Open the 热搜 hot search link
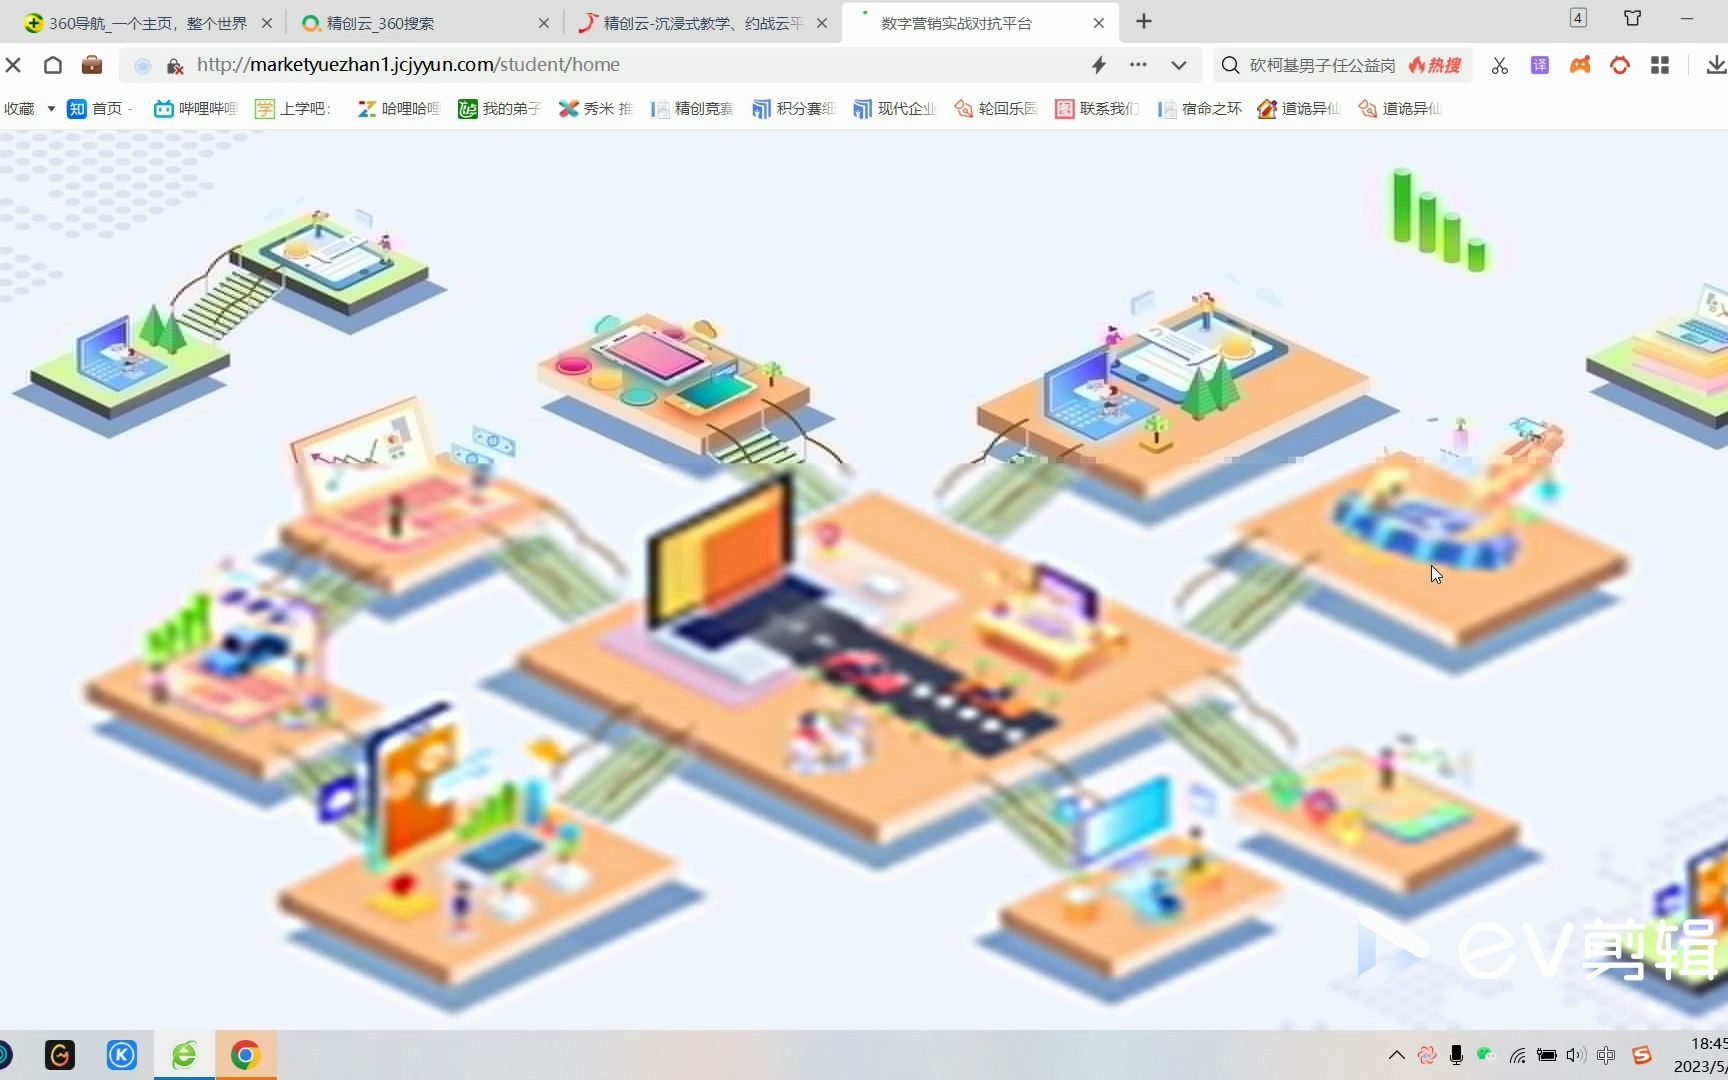Screen dimensions: 1728x1080 tap(1435, 65)
